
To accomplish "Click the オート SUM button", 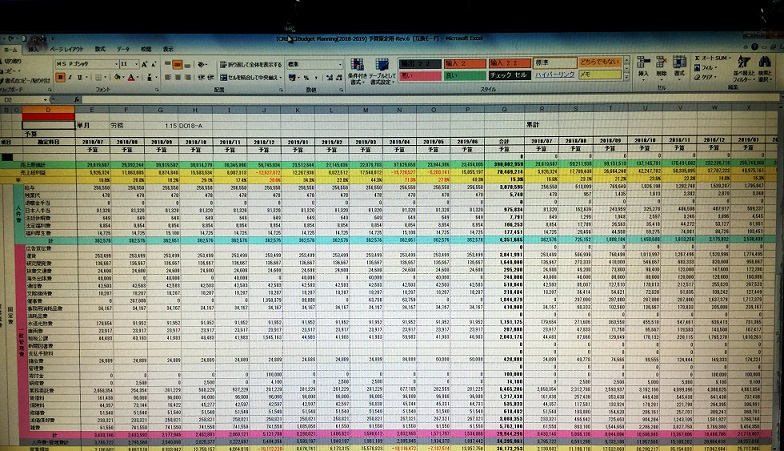I will [x=712, y=58].
